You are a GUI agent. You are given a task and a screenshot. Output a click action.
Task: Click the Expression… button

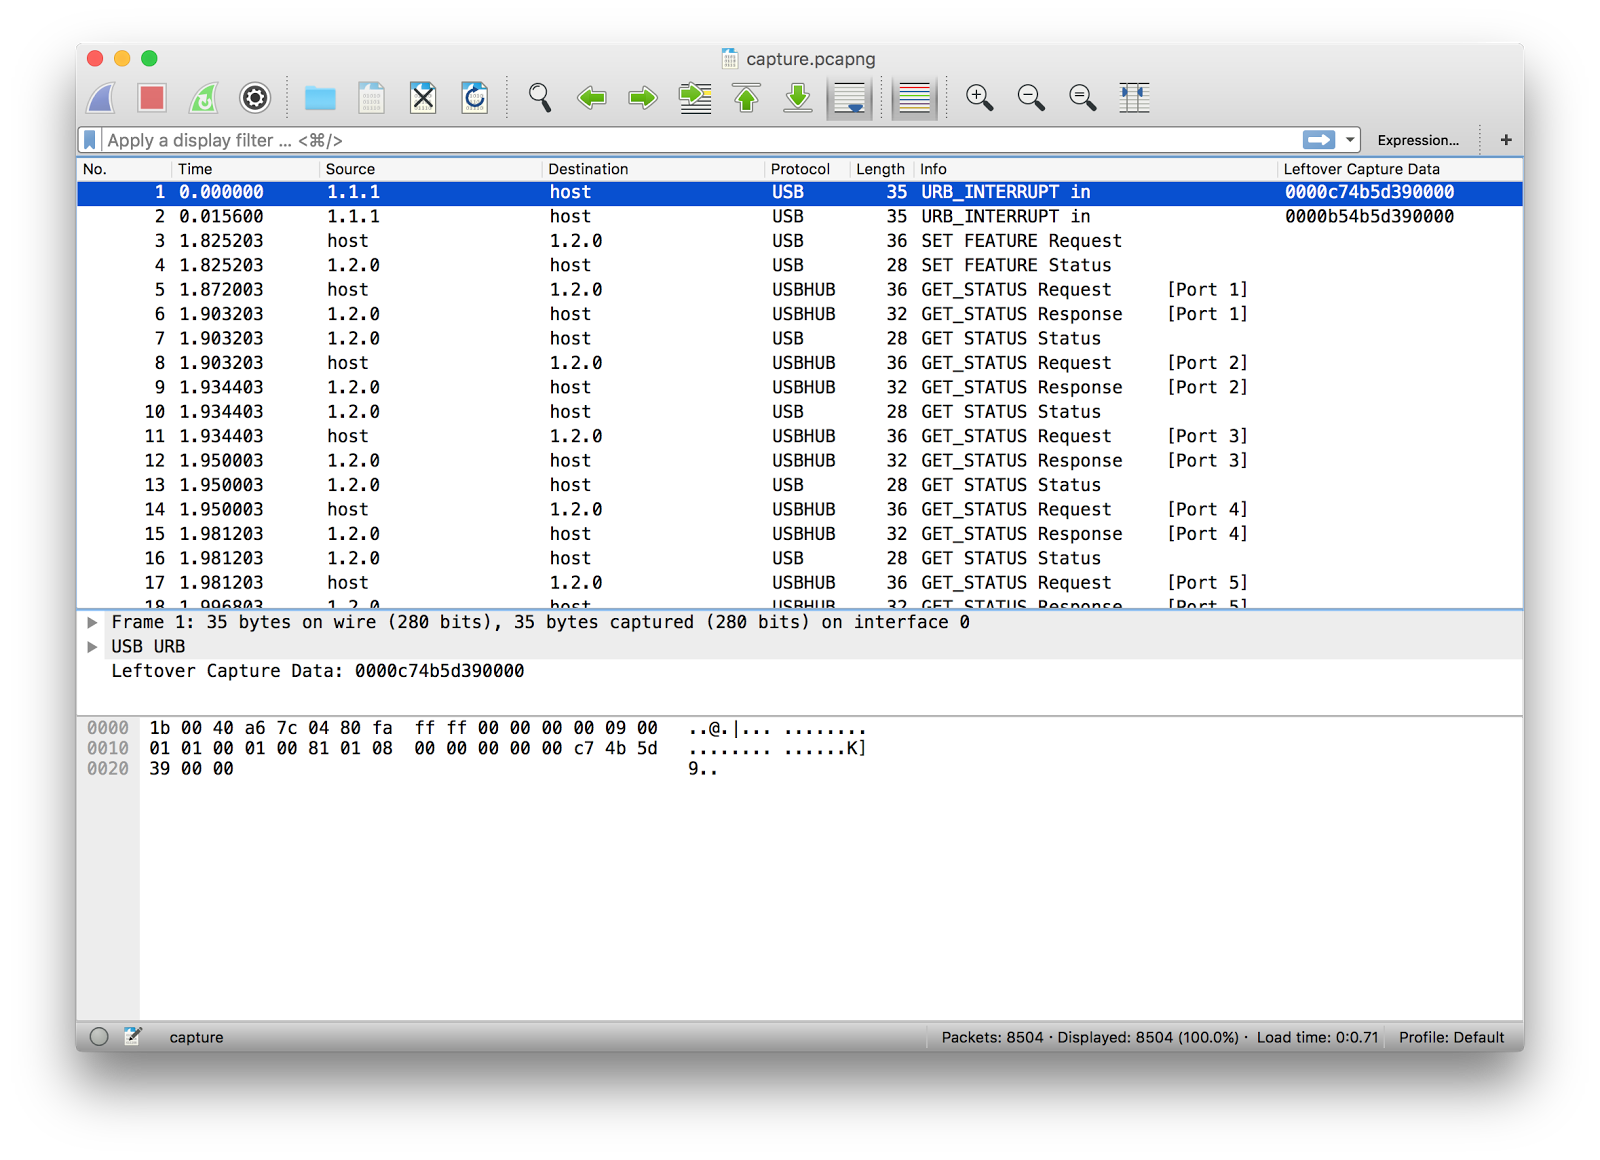pyautogui.click(x=1418, y=140)
